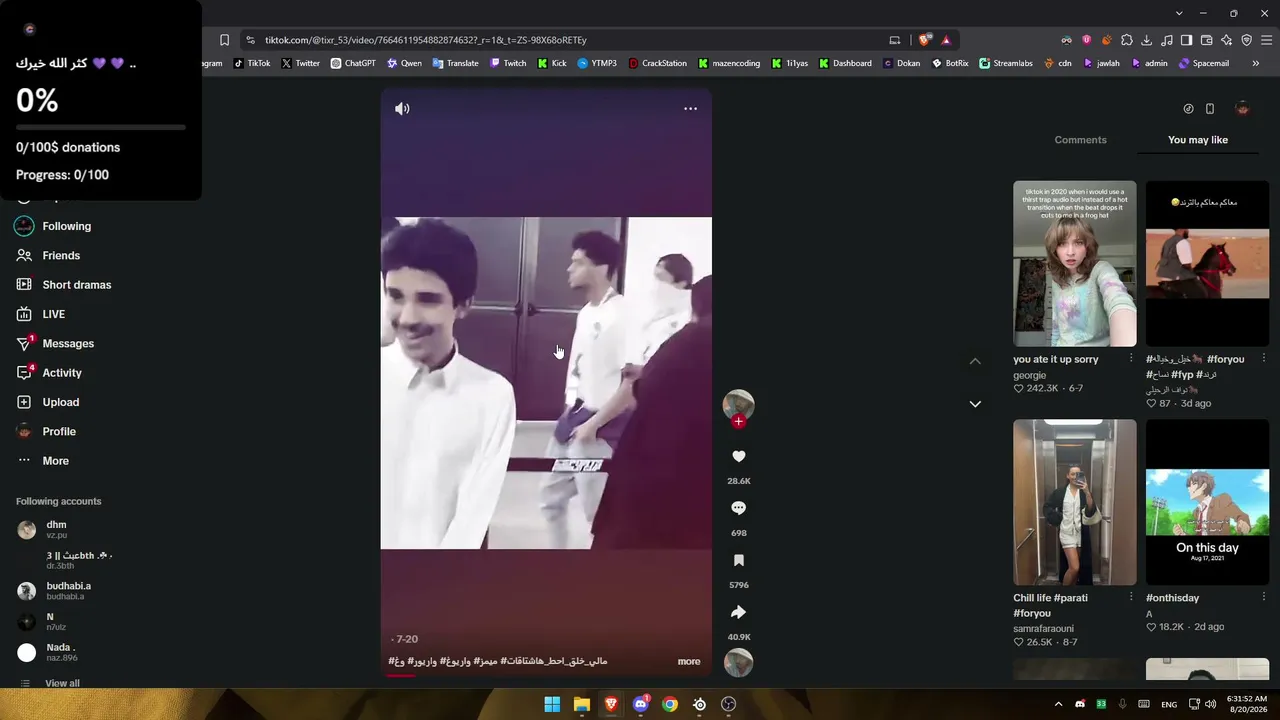This screenshot has height=720, width=1280.
Task: Expand the caption with 'more'
Action: click(689, 661)
